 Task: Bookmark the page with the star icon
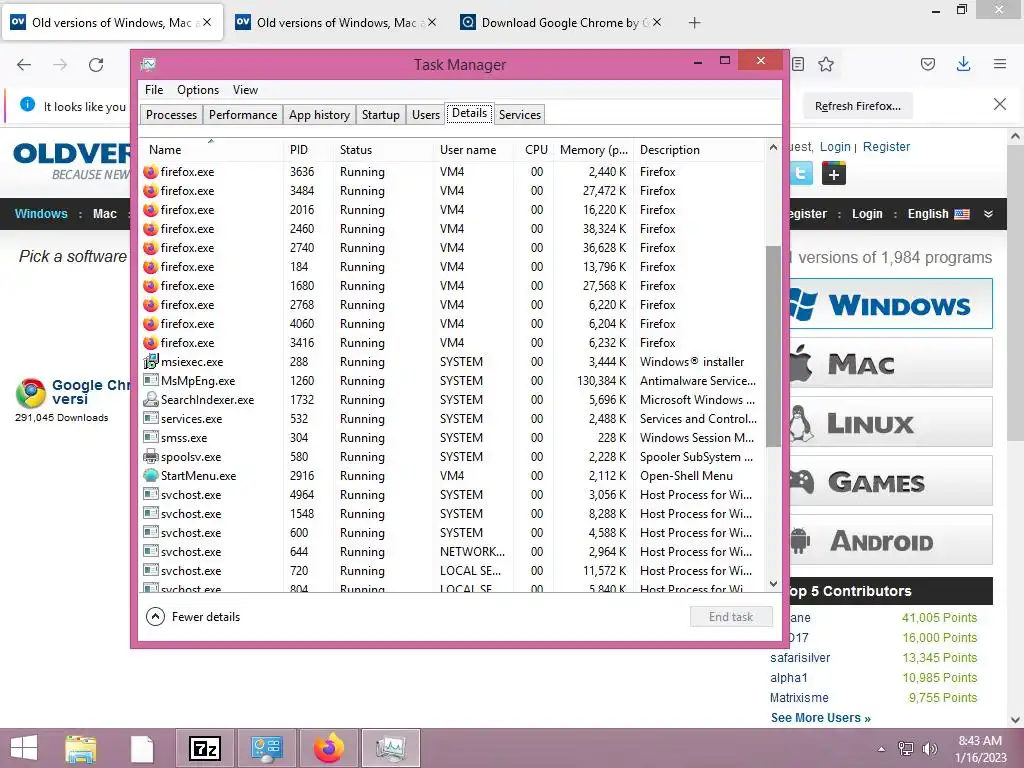[826, 64]
